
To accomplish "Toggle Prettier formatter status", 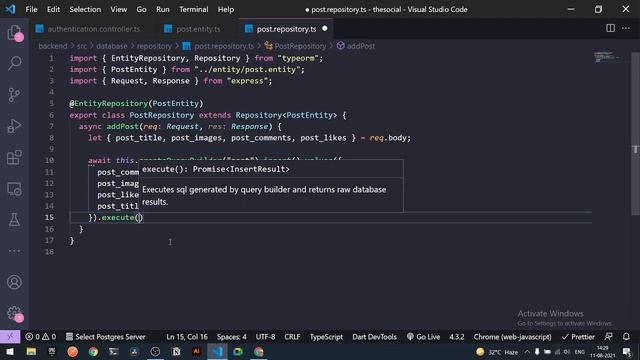I will pos(578,337).
